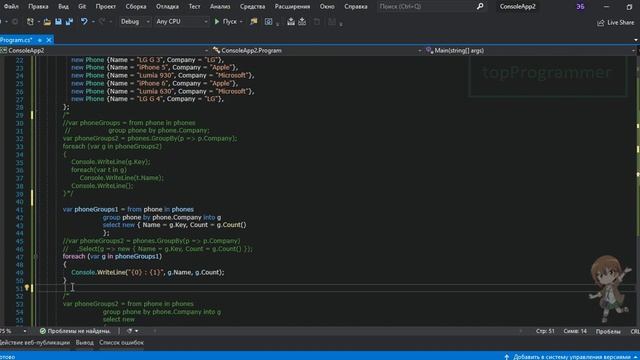Click the second download-tray toolbar icon
This screenshot has width=640, height=360.
[302, 22]
